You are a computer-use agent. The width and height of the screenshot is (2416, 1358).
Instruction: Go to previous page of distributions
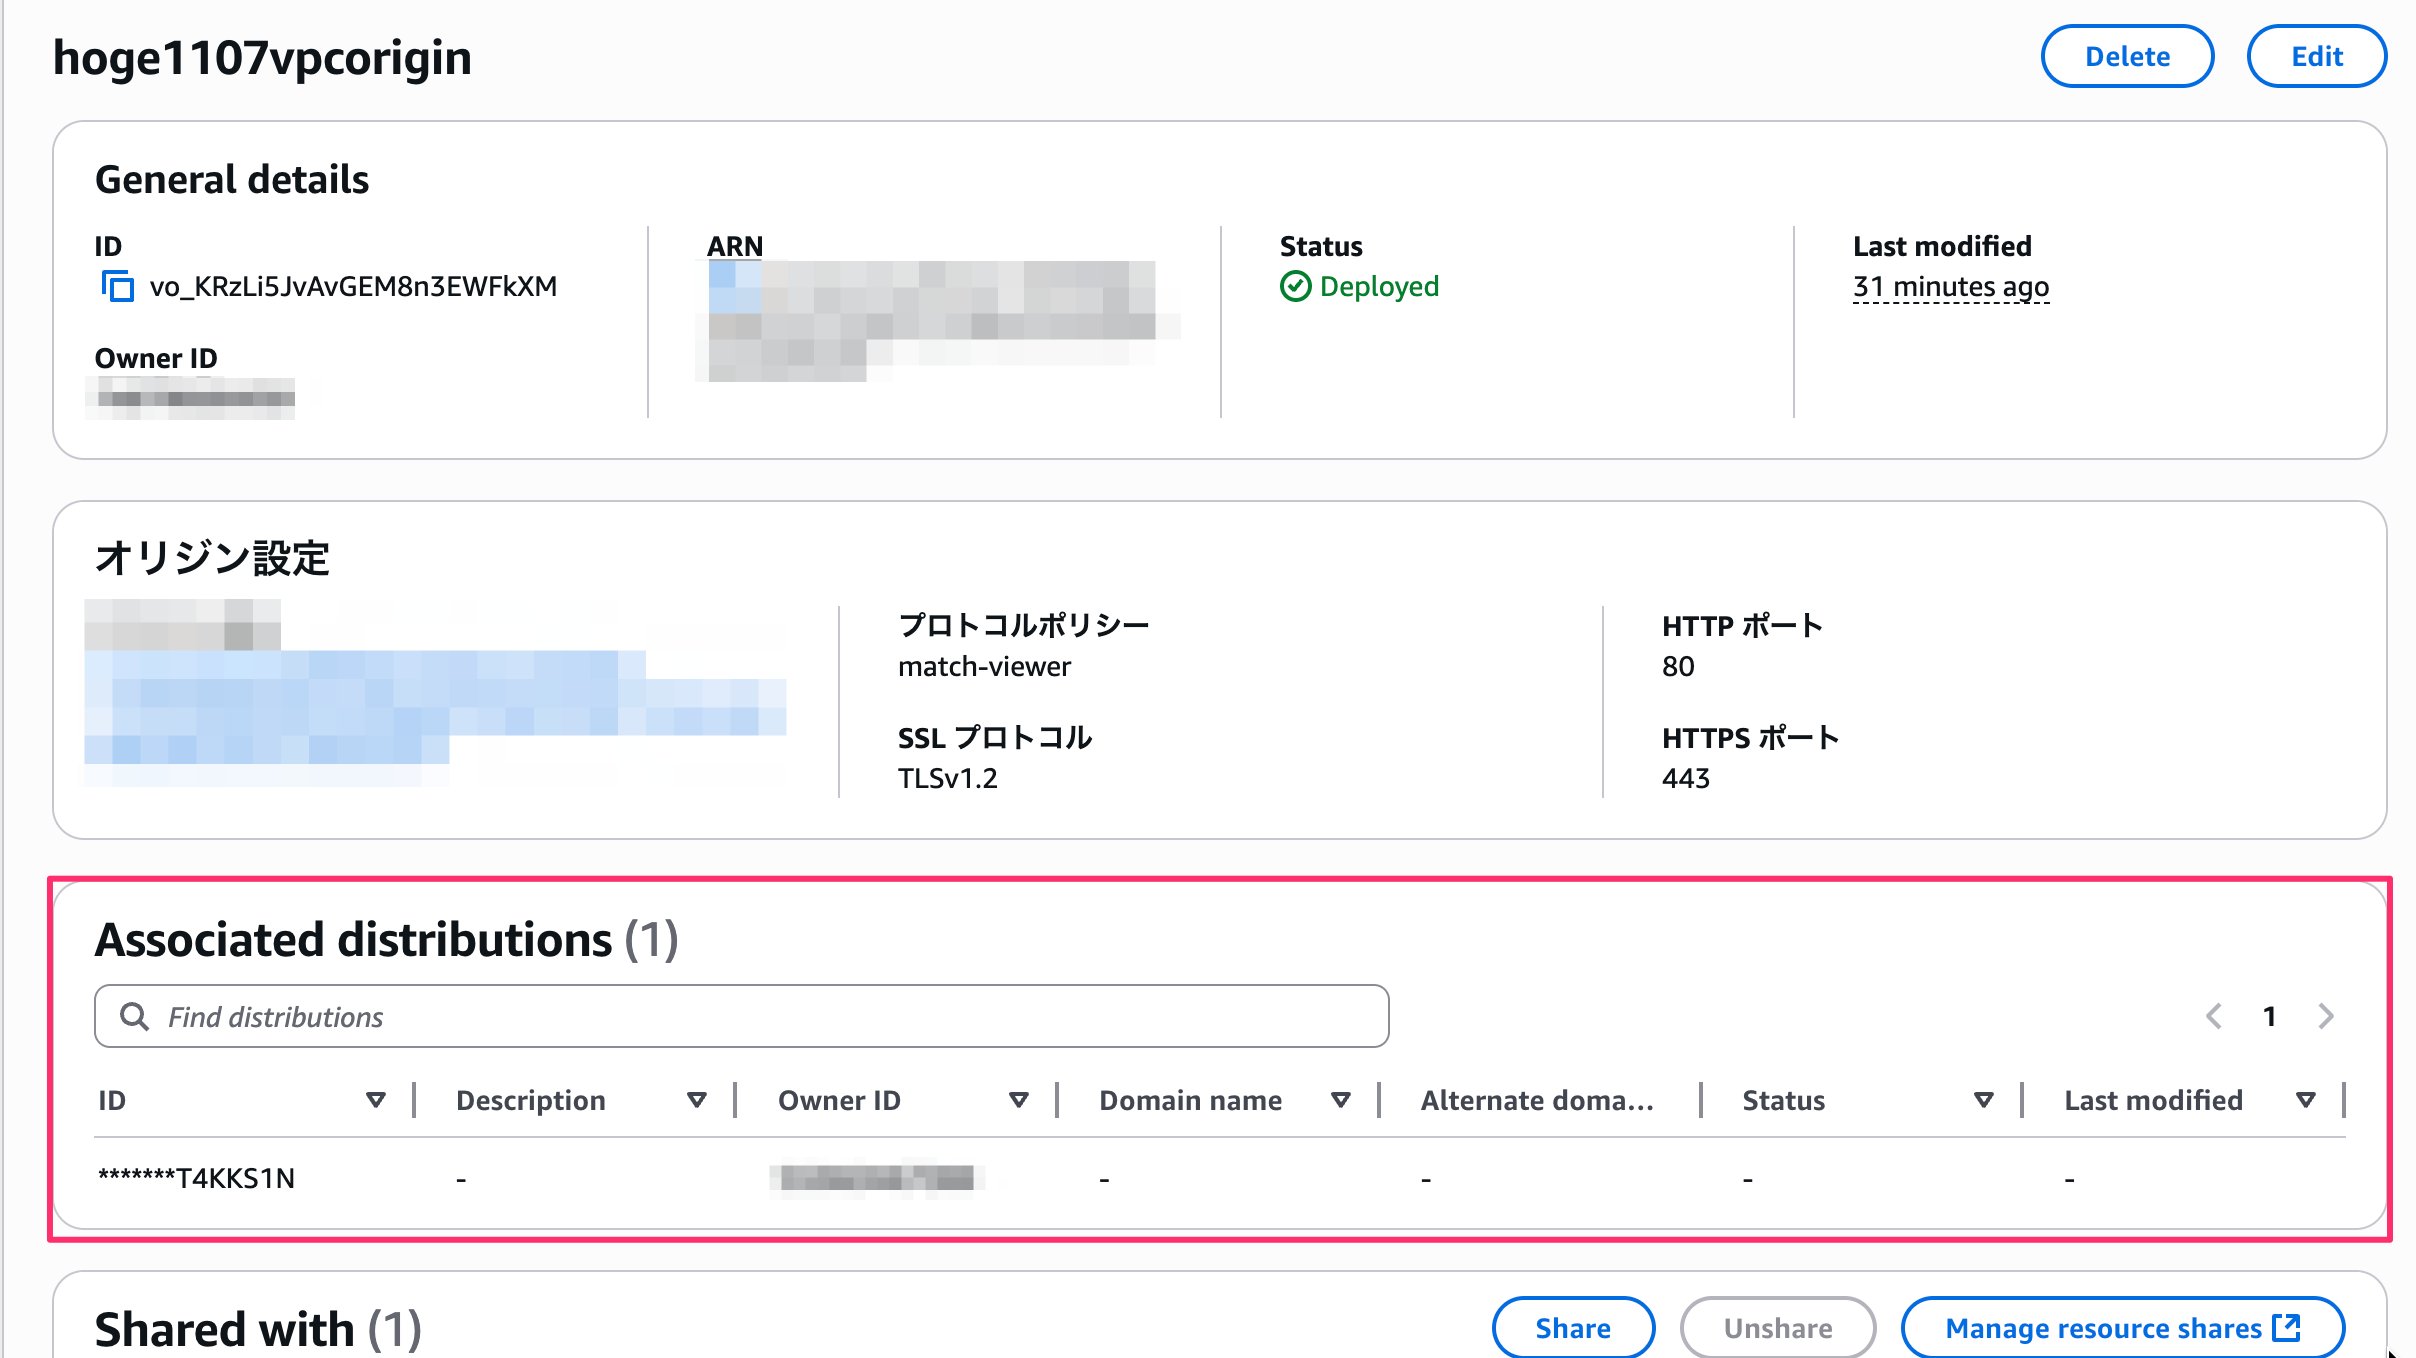pyautogui.click(x=2214, y=1017)
